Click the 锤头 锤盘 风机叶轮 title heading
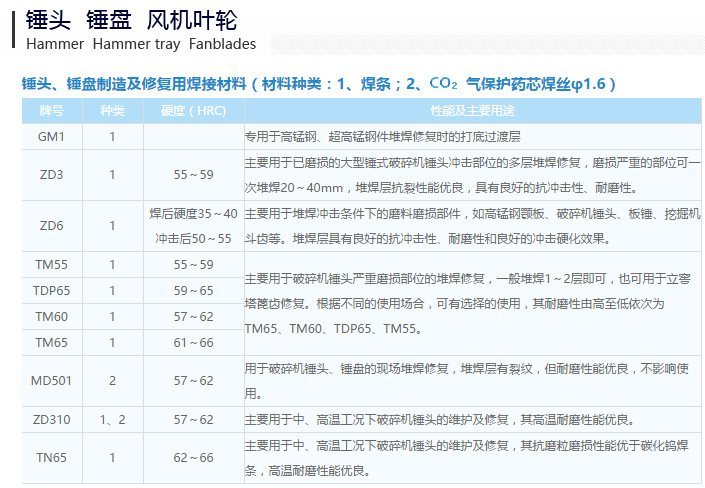The width and height of the screenshot is (705, 488). pyautogui.click(x=131, y=19)
